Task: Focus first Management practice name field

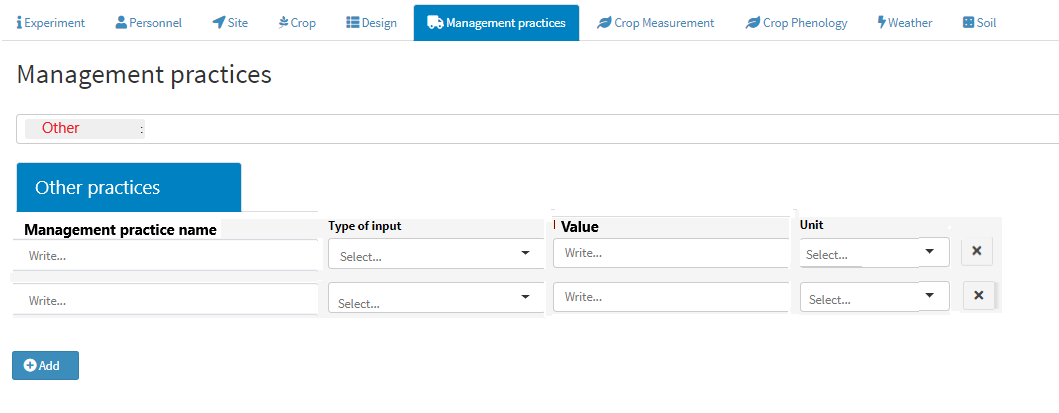Action: click(165, 255)
